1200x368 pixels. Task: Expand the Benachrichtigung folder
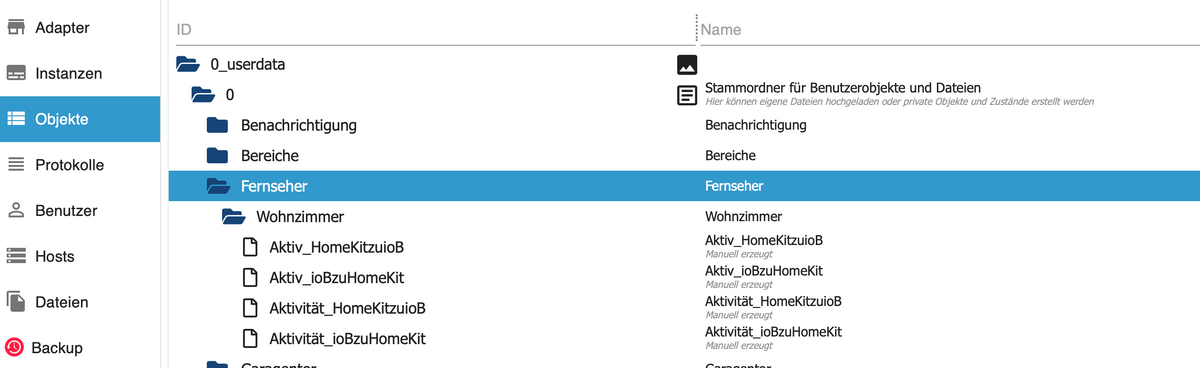(218, 126)
